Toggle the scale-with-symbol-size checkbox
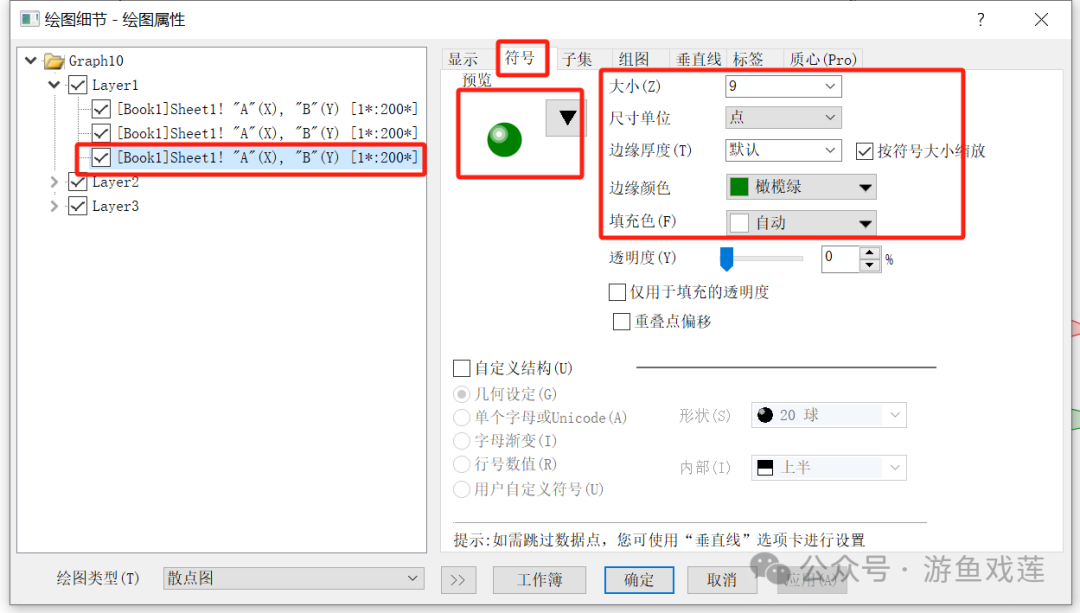This screenshot has height=613, width=1080. 864,151
